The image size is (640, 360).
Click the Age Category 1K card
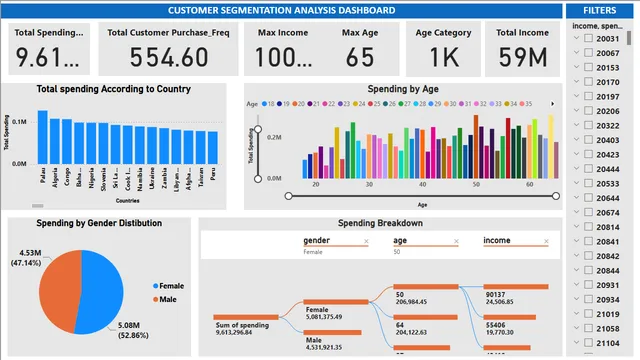443,49
